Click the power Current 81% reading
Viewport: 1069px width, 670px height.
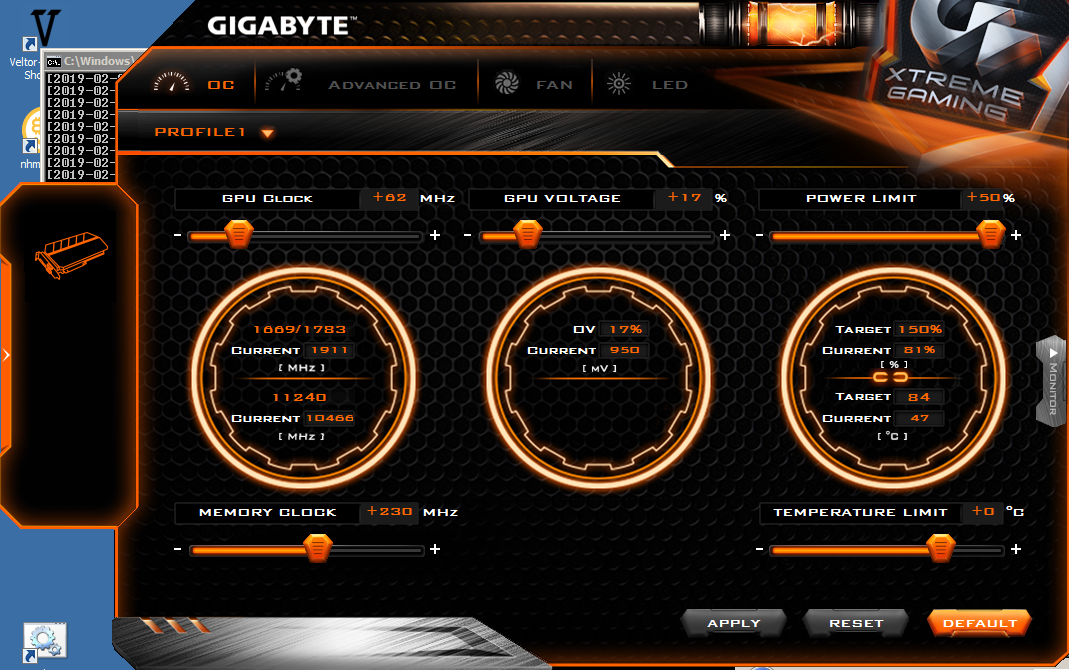tap(920, 350)
